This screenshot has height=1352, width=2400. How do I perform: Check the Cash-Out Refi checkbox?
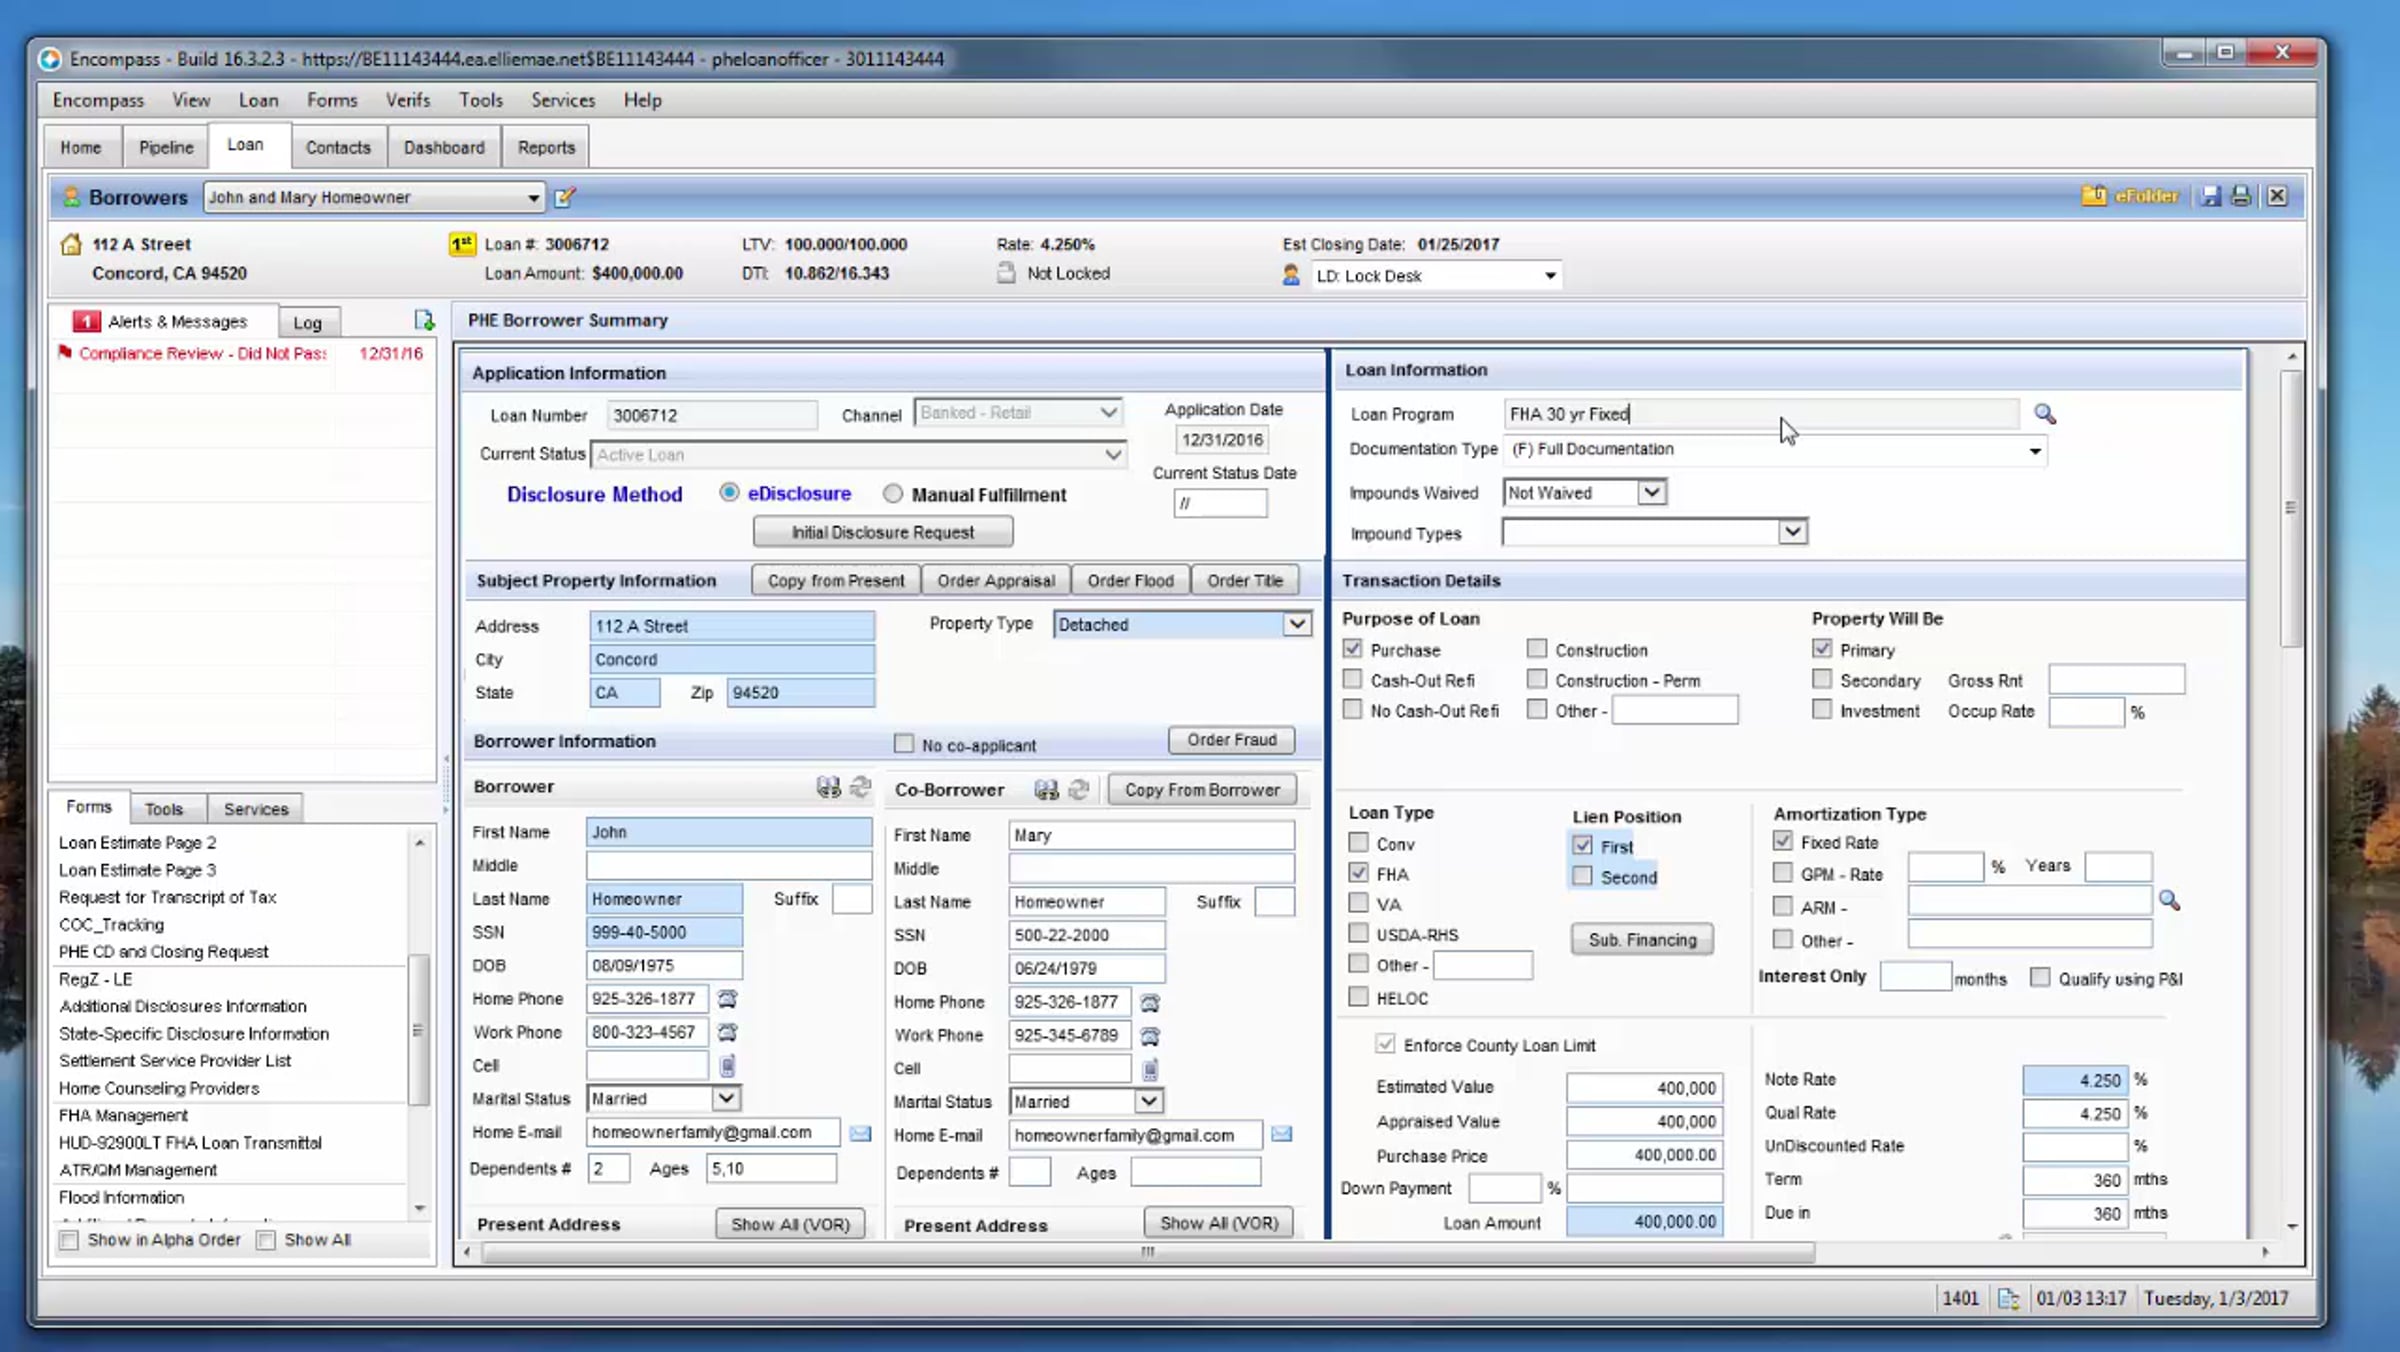[x=1352, y=680]
